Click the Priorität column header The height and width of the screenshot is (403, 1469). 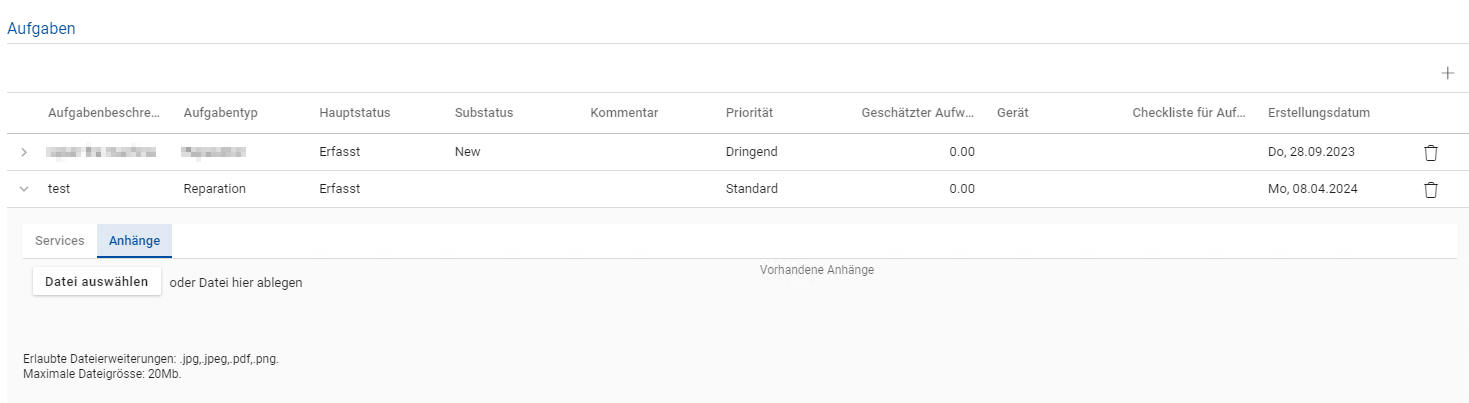coord(749,113)
